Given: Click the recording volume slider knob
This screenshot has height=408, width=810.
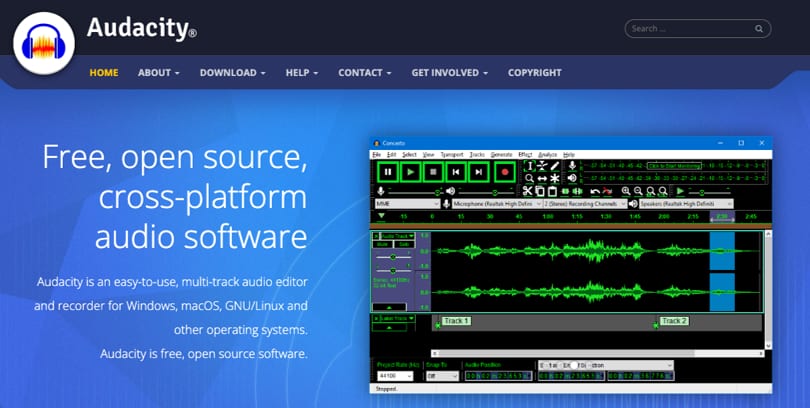Looking at the screenshot, I should (438, 192).
